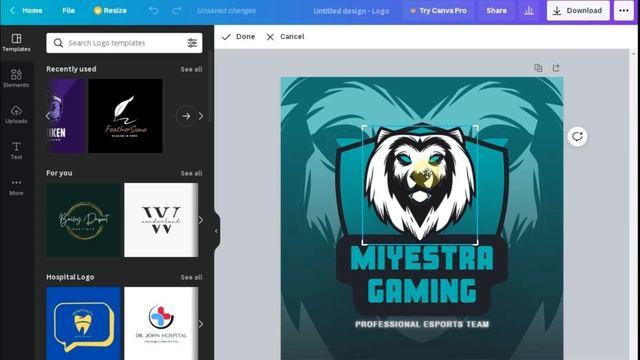Click Cancel to discard the crop
This screenshot has width=640, height=360.
coord(285,37)
